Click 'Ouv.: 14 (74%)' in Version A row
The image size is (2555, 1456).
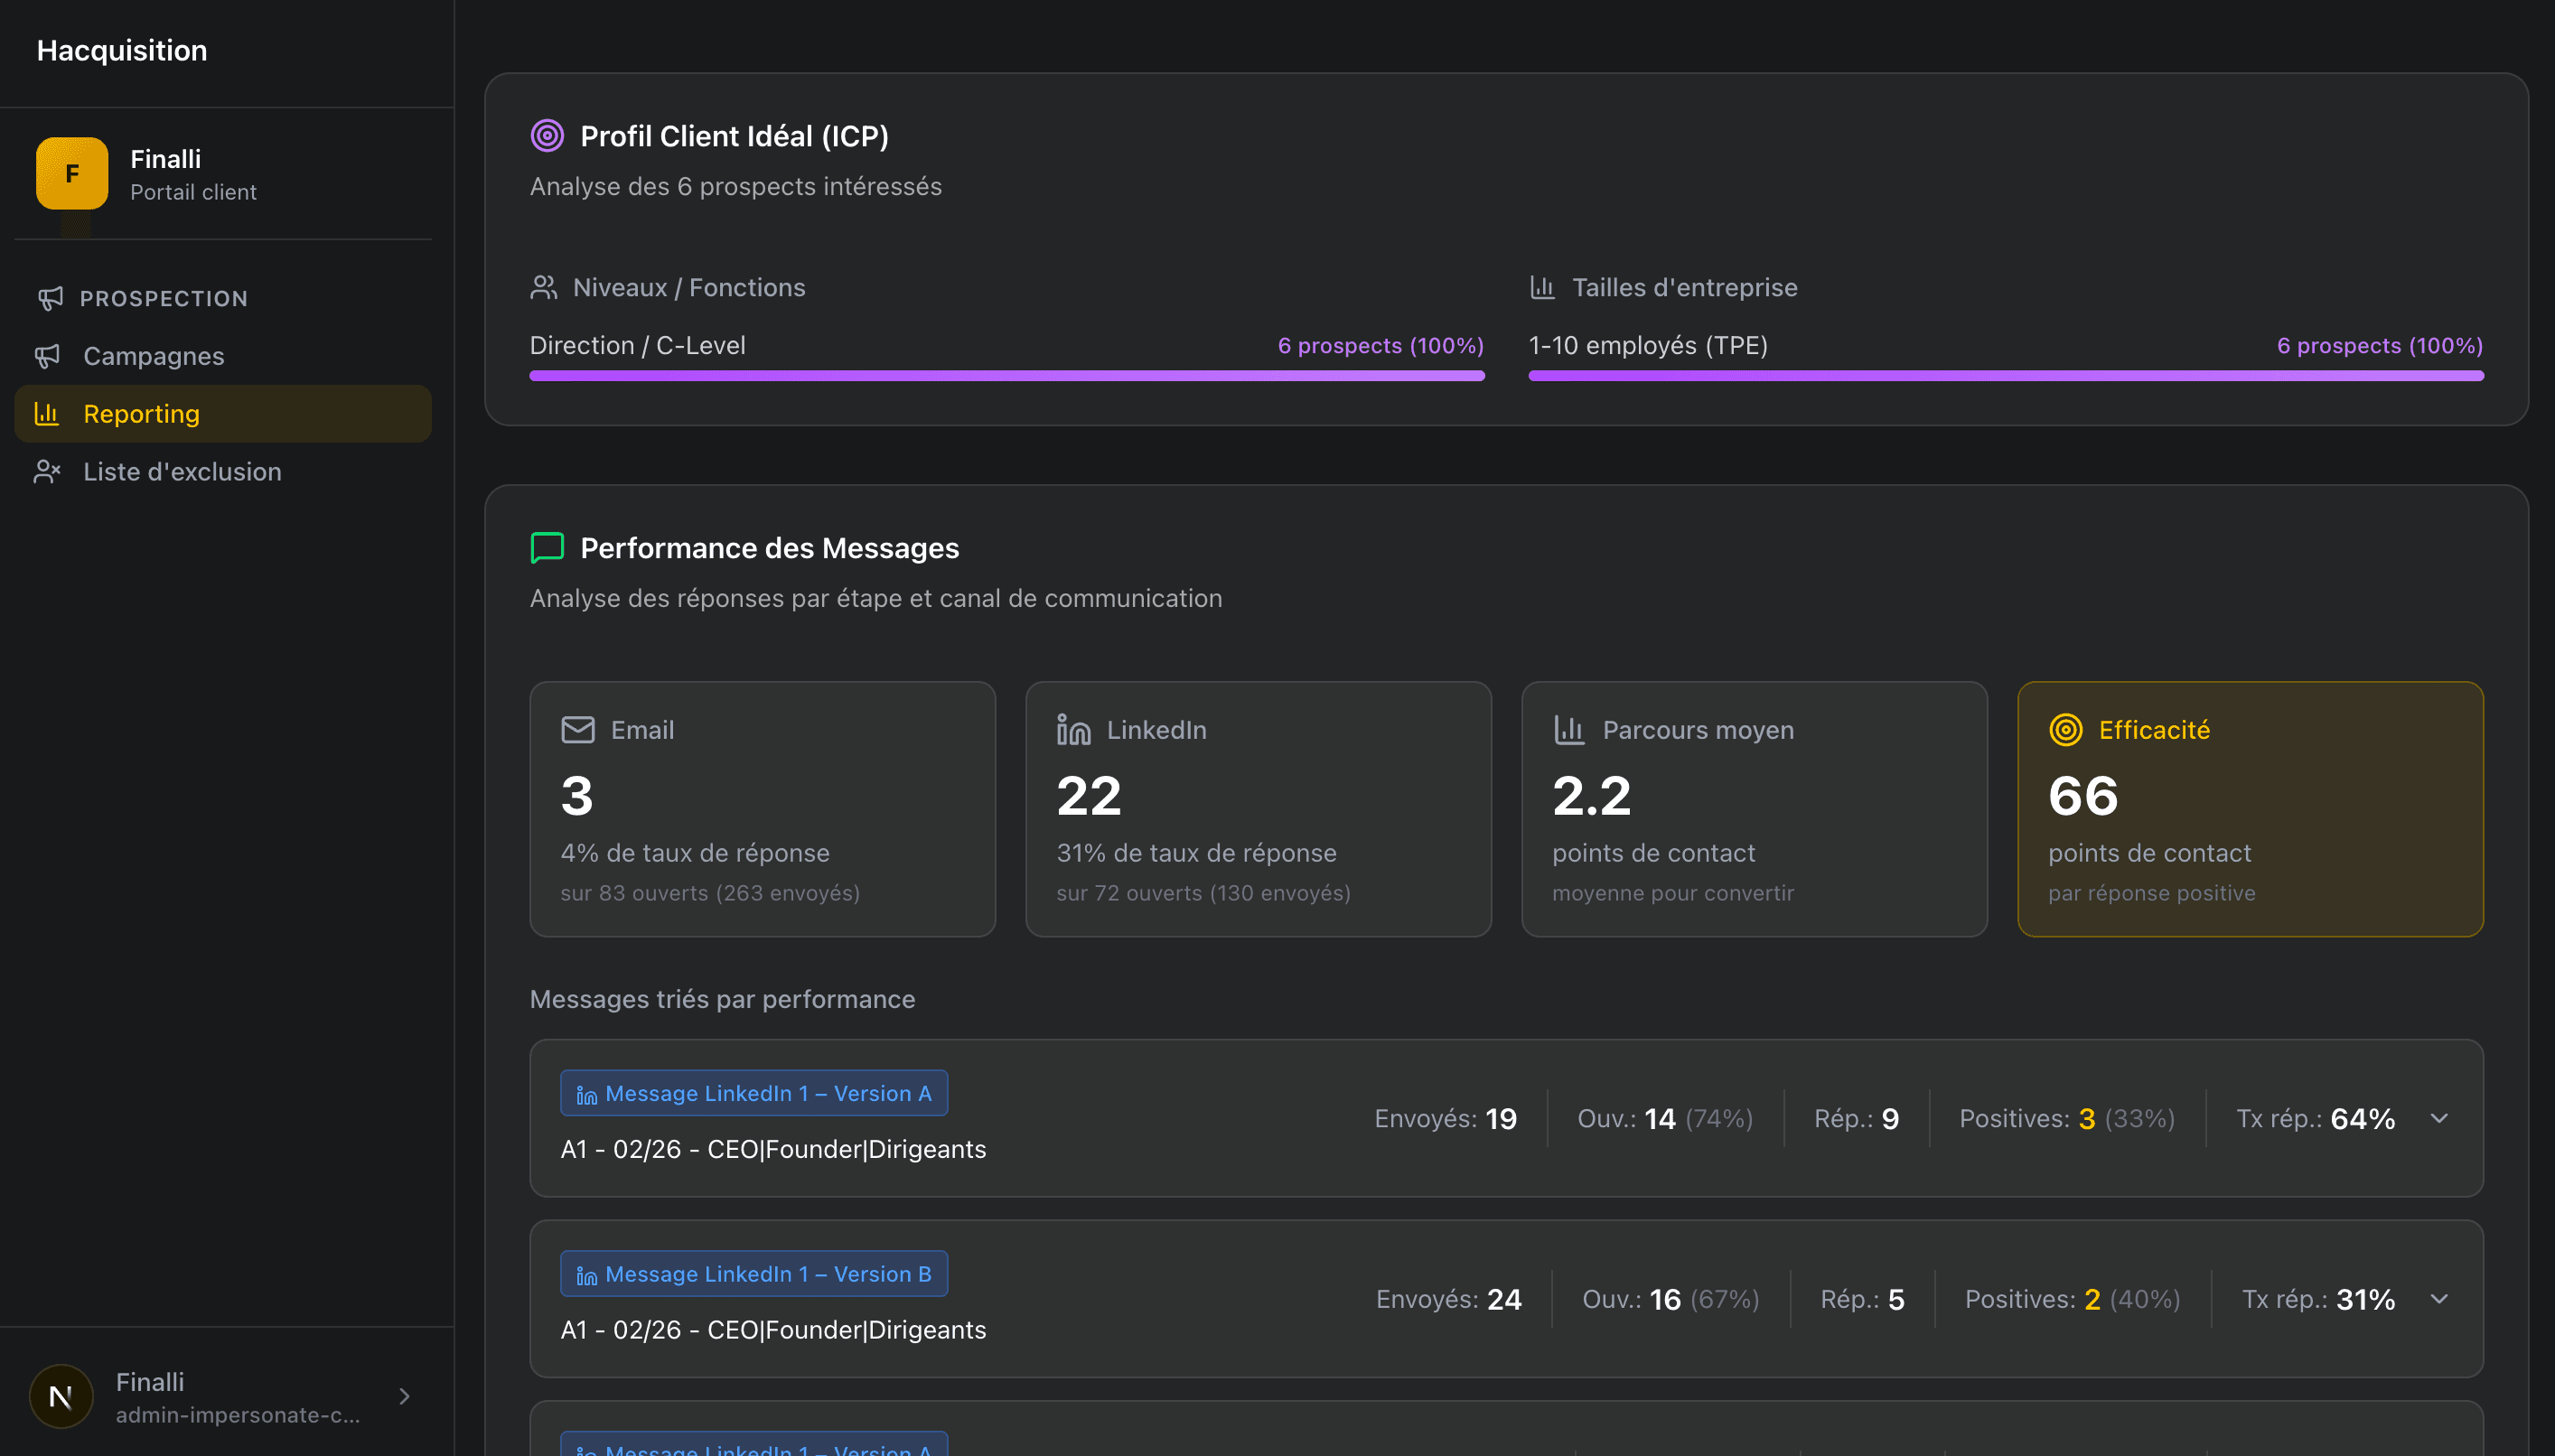tap(1666, 1118)
